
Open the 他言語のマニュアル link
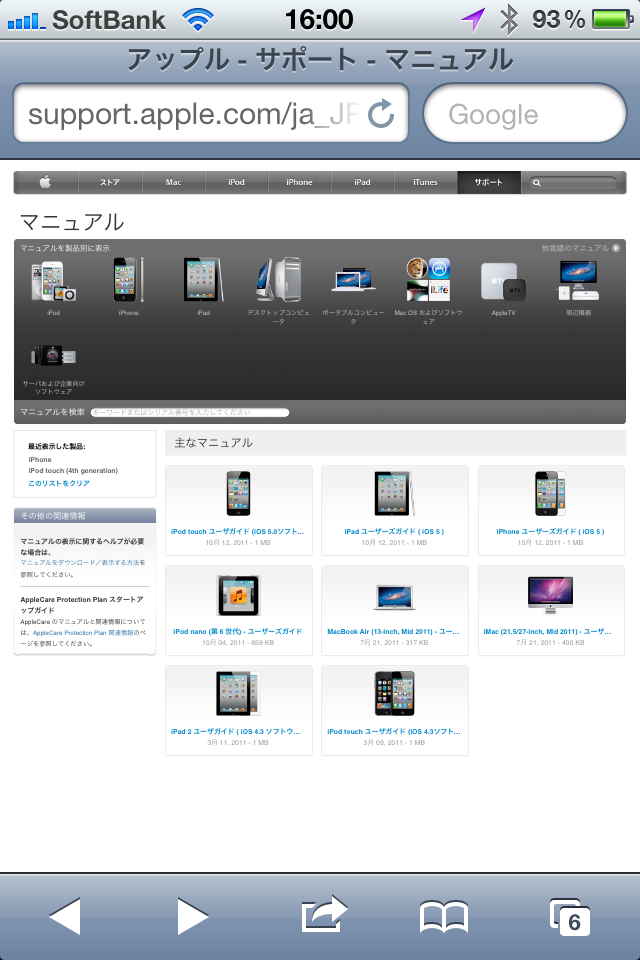(x=580, y=248)
